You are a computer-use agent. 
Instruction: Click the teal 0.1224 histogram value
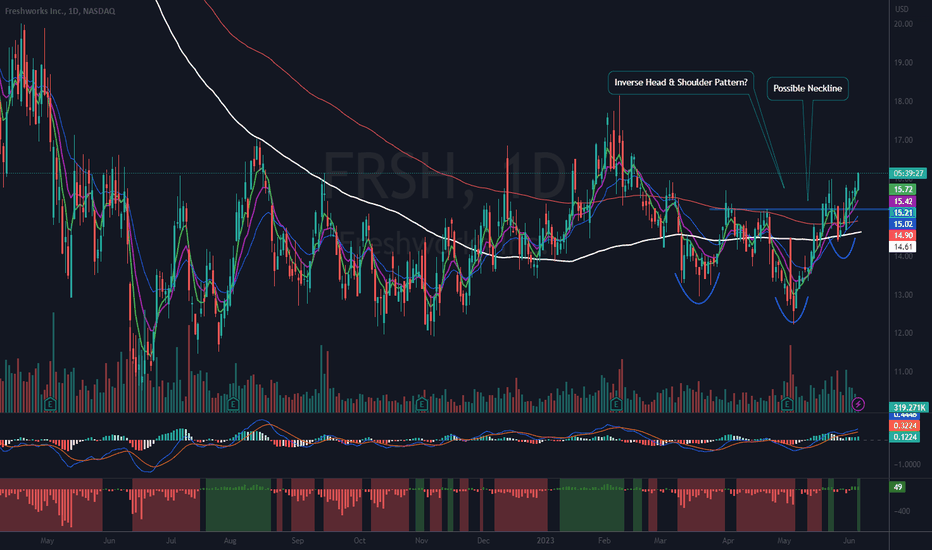pyautogui.click(x=905, y=437)
